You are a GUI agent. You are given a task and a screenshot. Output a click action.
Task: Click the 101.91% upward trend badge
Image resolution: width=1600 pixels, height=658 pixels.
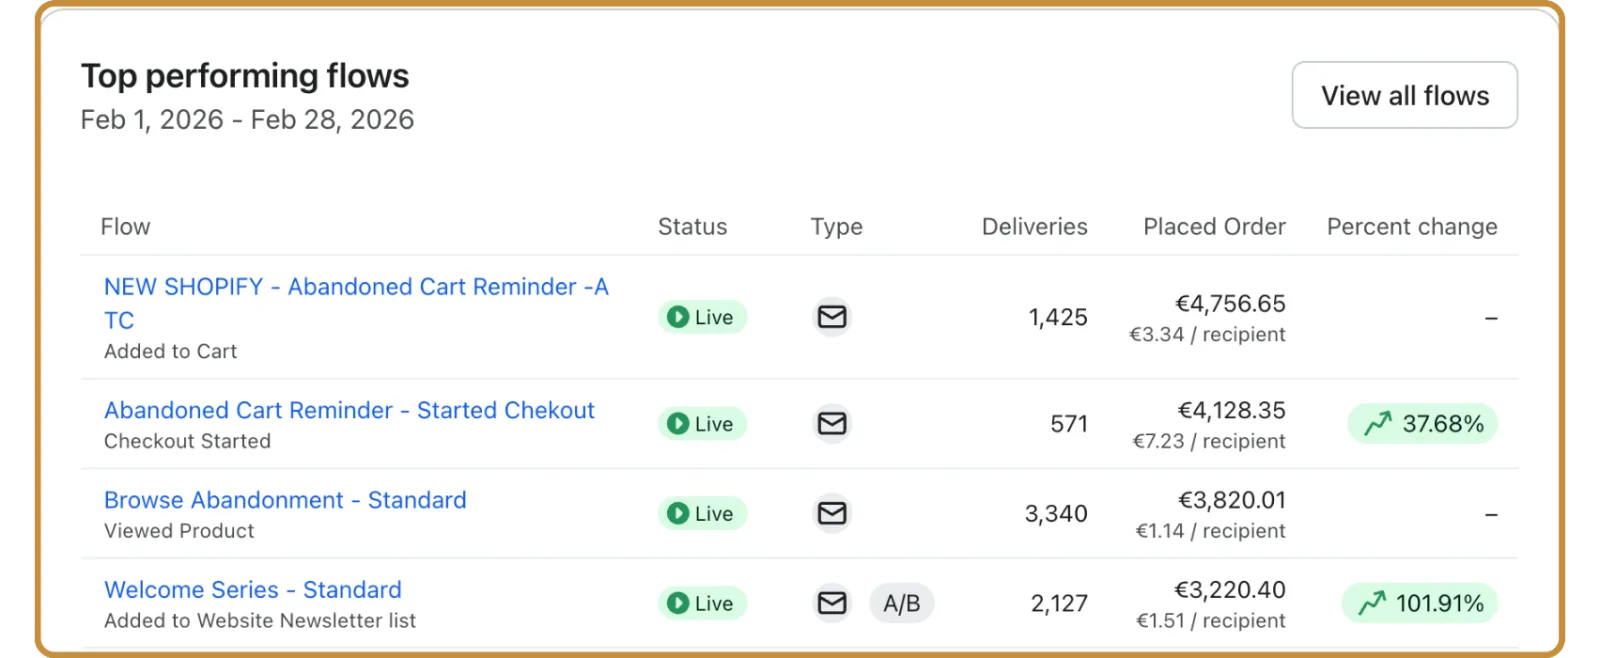pyautogui.click(x=1419, y=603)
